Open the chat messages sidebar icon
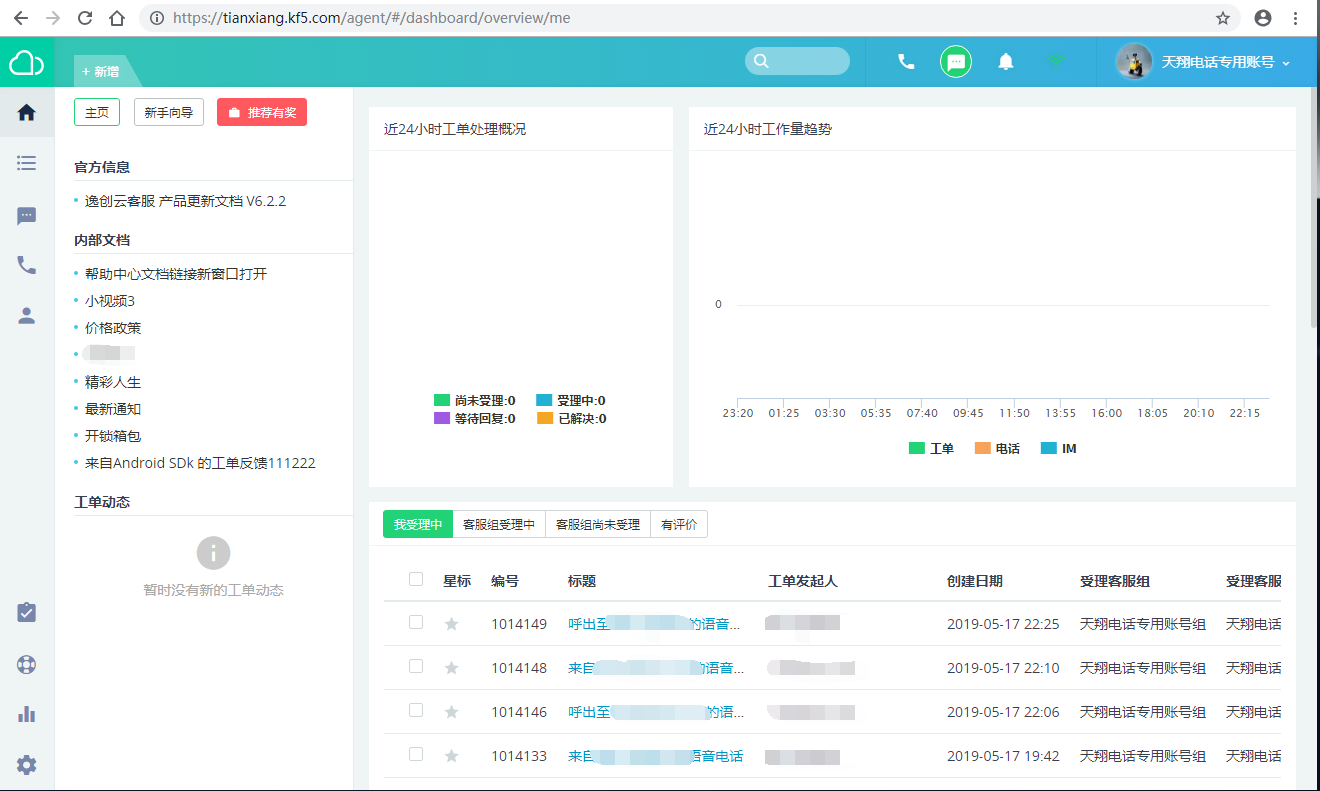 (27, 216)
